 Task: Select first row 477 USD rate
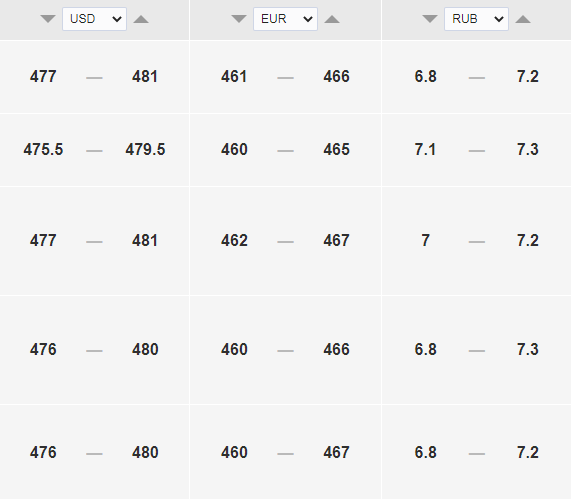[43, 77]
